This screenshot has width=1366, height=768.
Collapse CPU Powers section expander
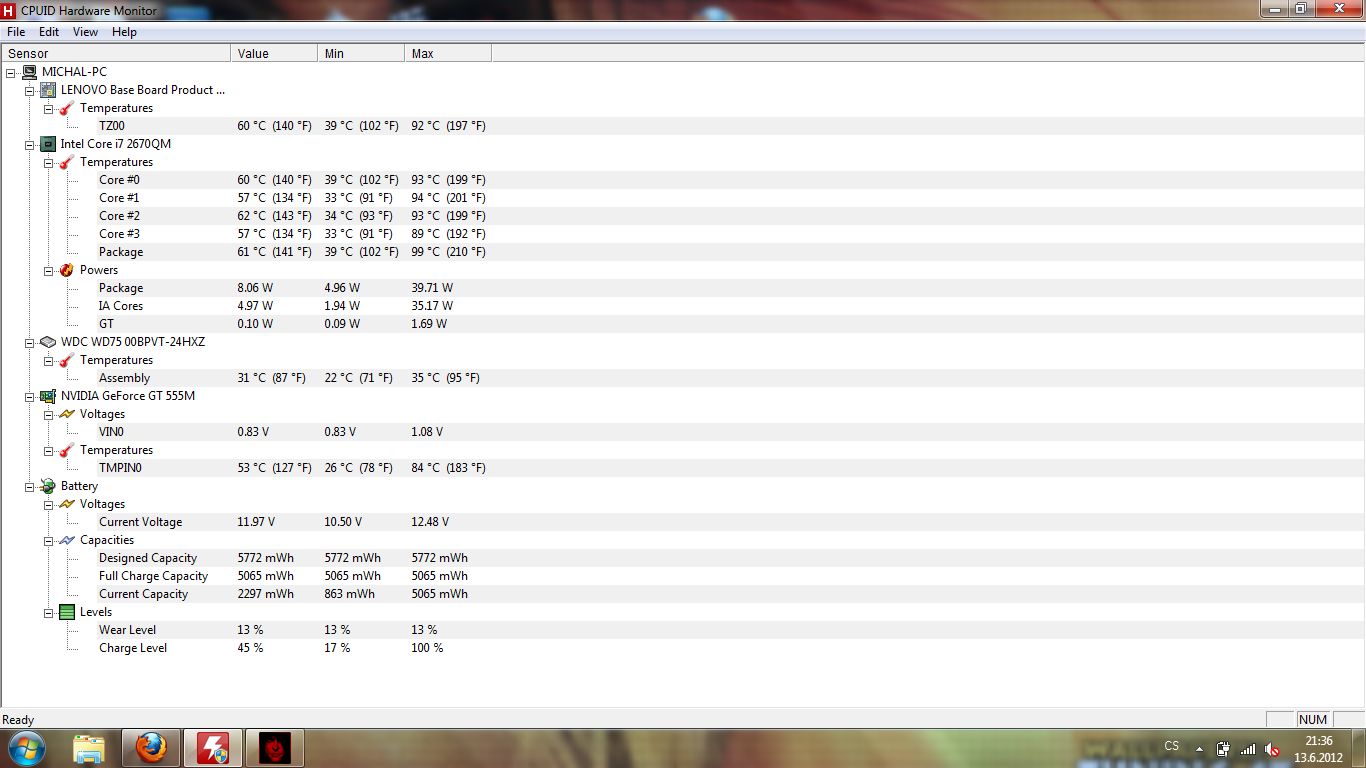(49, 270)
